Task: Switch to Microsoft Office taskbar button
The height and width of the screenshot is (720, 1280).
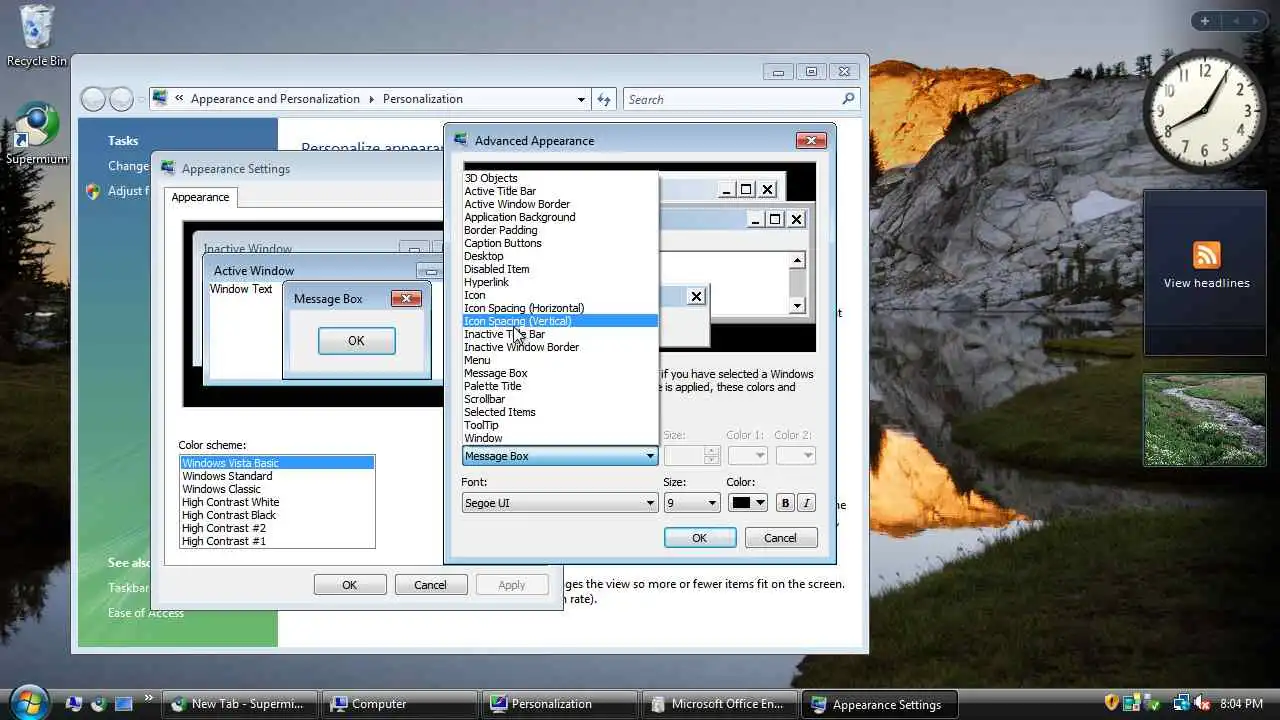Action: click(x=720, y=704)
